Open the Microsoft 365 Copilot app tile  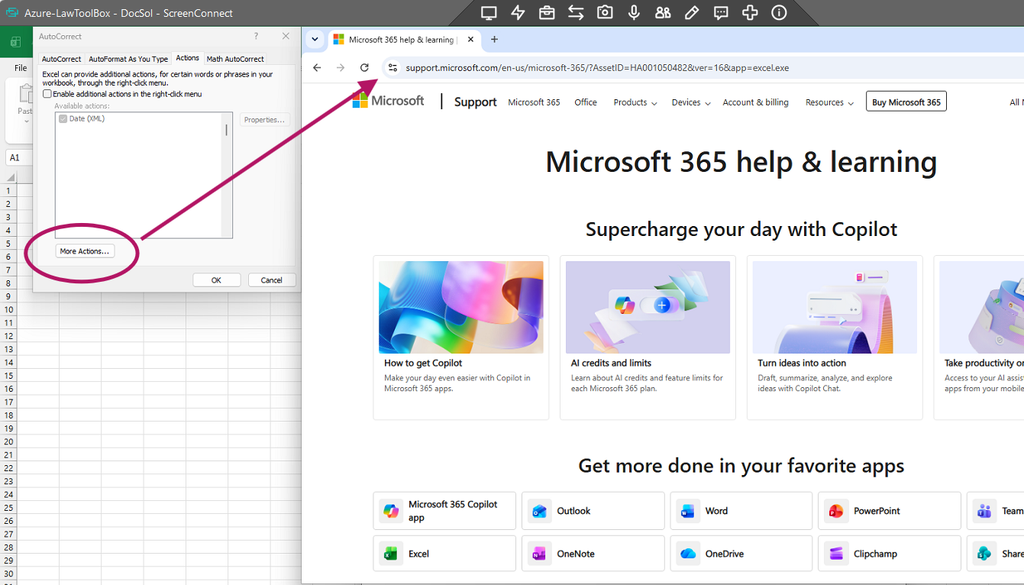[x=445, y=511]
